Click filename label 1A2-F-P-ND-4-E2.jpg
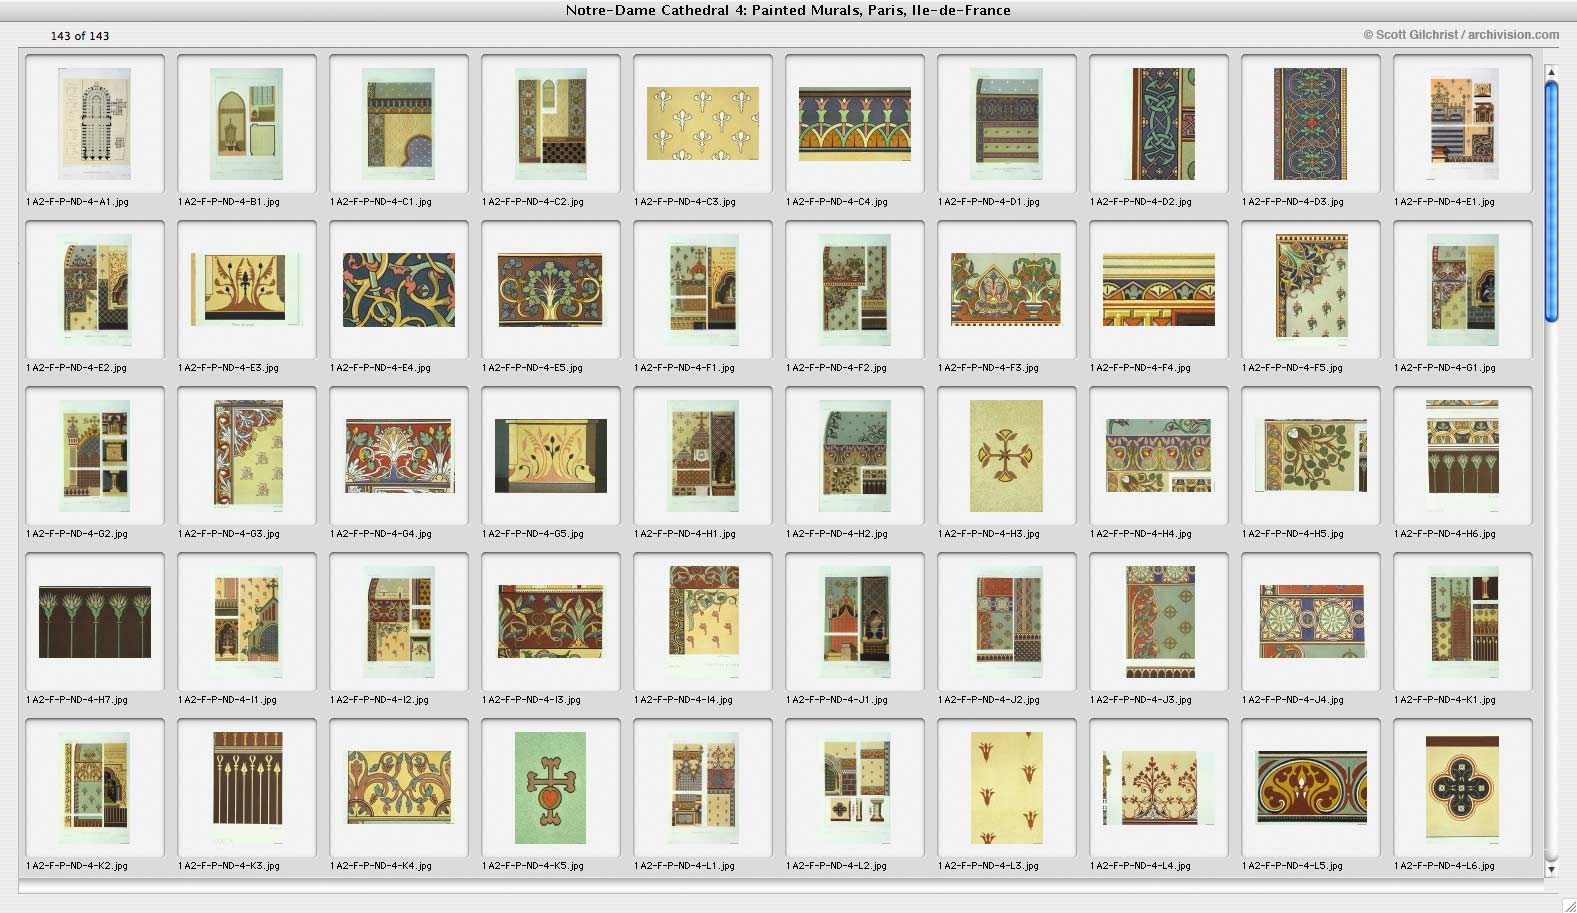1577x913 pixels. click(x=77, y=368)
